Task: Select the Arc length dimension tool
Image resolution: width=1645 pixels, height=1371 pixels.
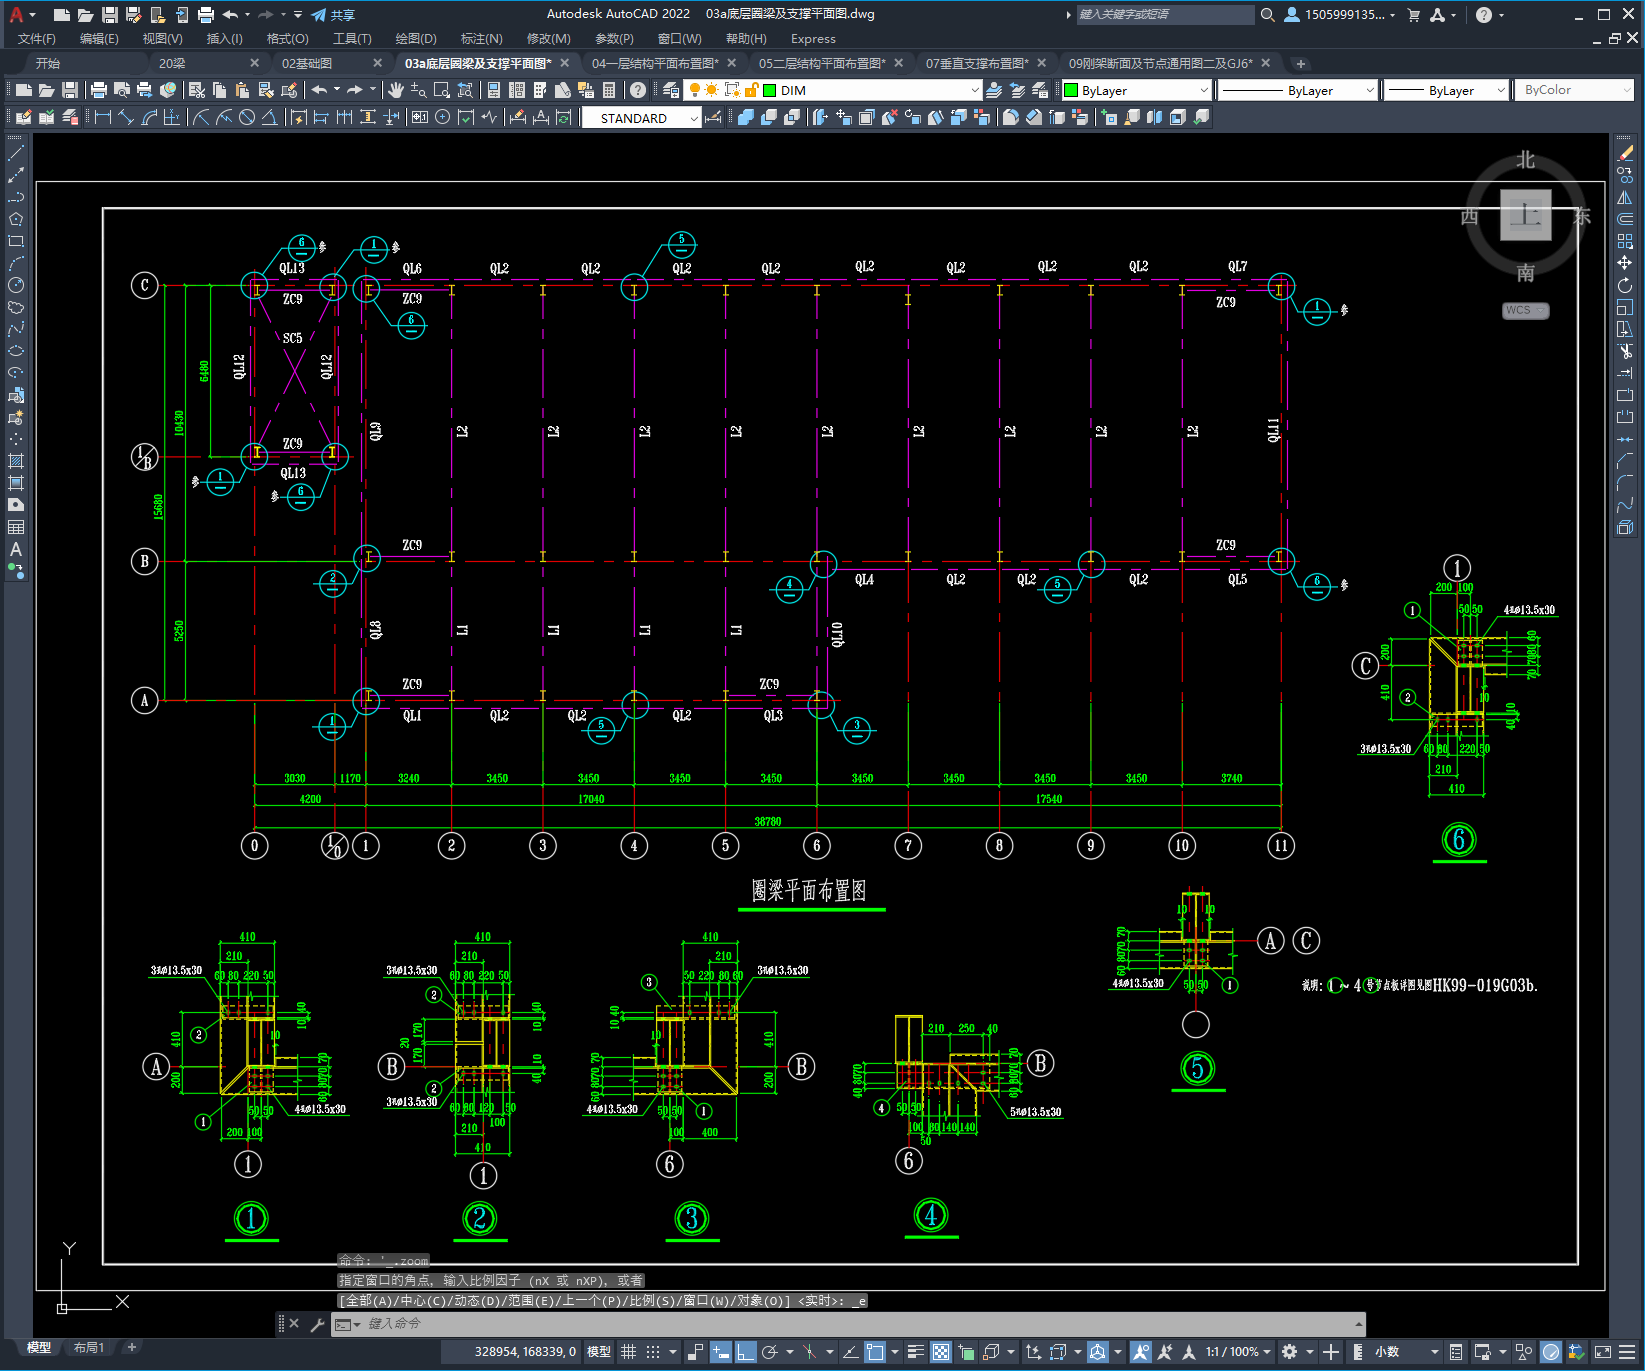Action: pos(149,117)
